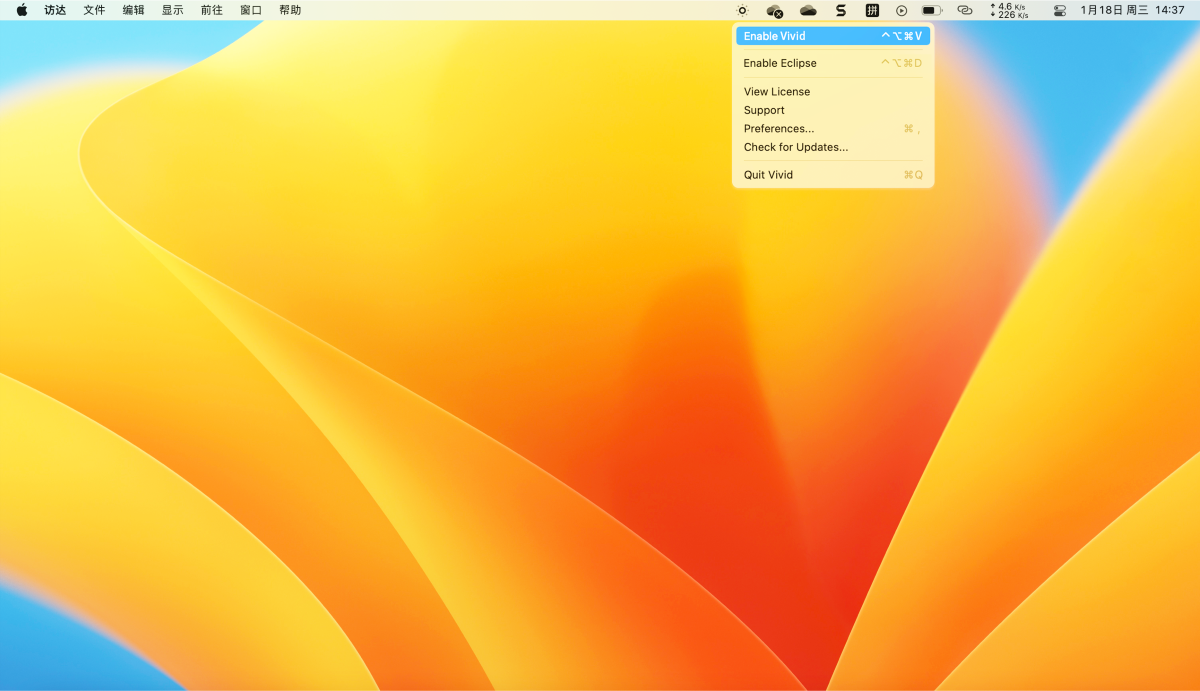Open the Apple logo menu

click(x=22, y=10)
